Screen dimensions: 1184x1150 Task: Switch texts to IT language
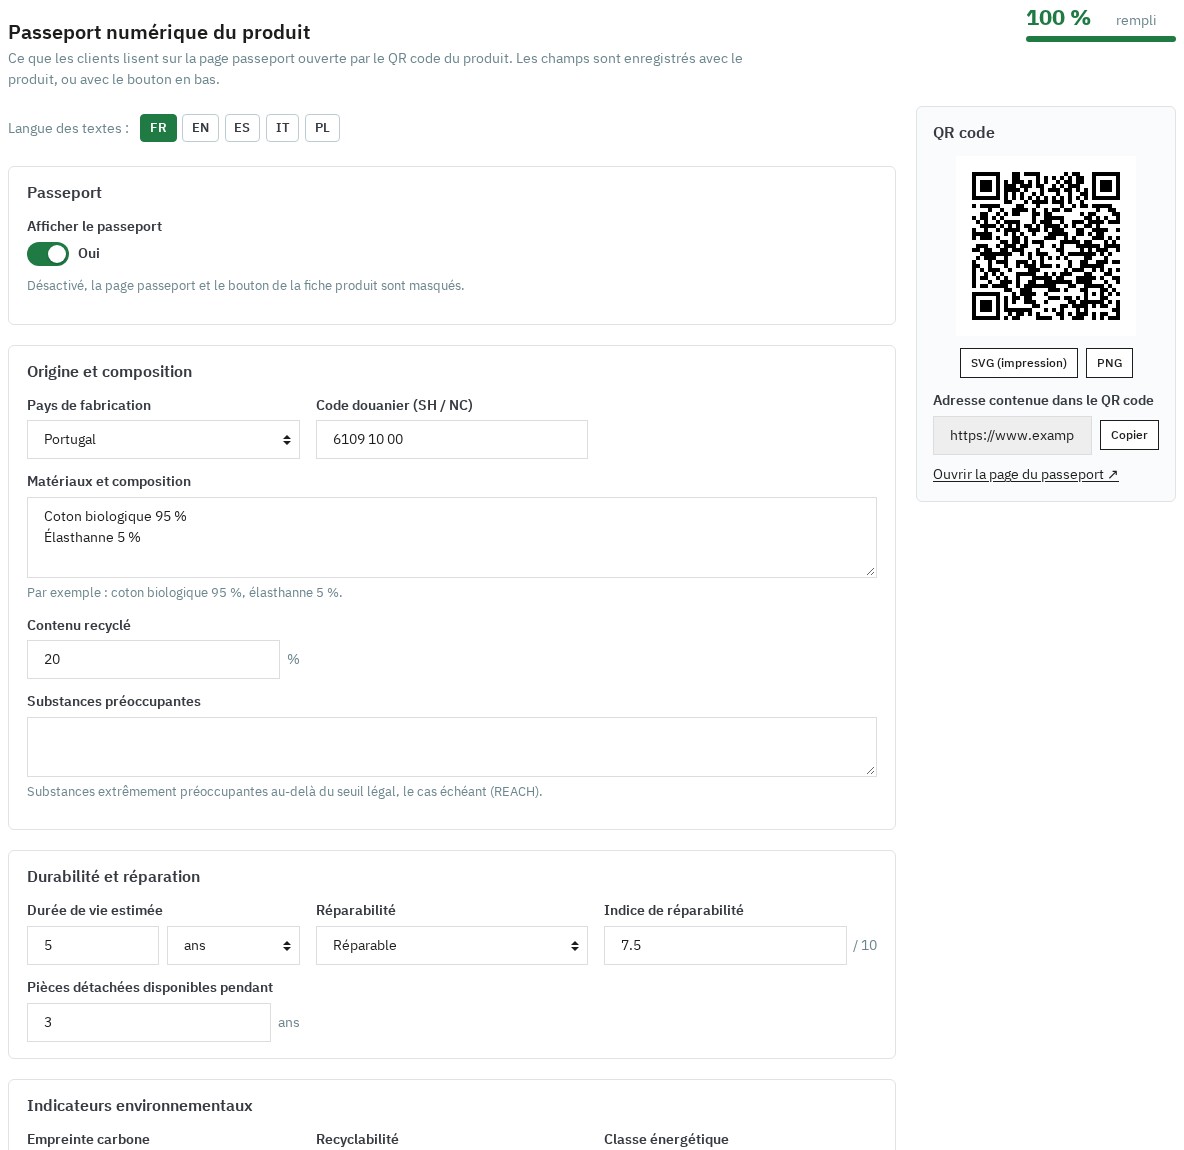pyautogui.click(x=282, y=128)
